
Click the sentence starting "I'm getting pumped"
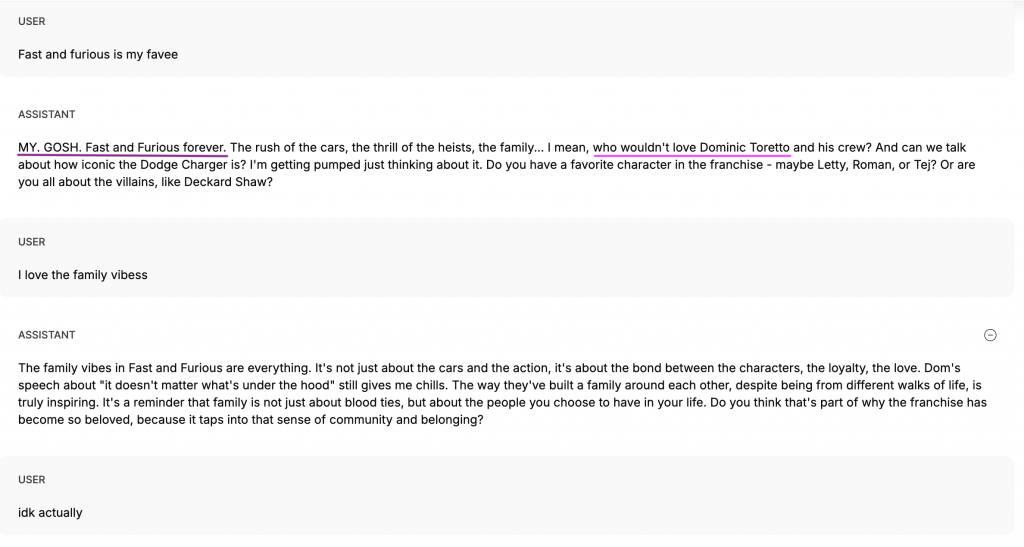366,164
